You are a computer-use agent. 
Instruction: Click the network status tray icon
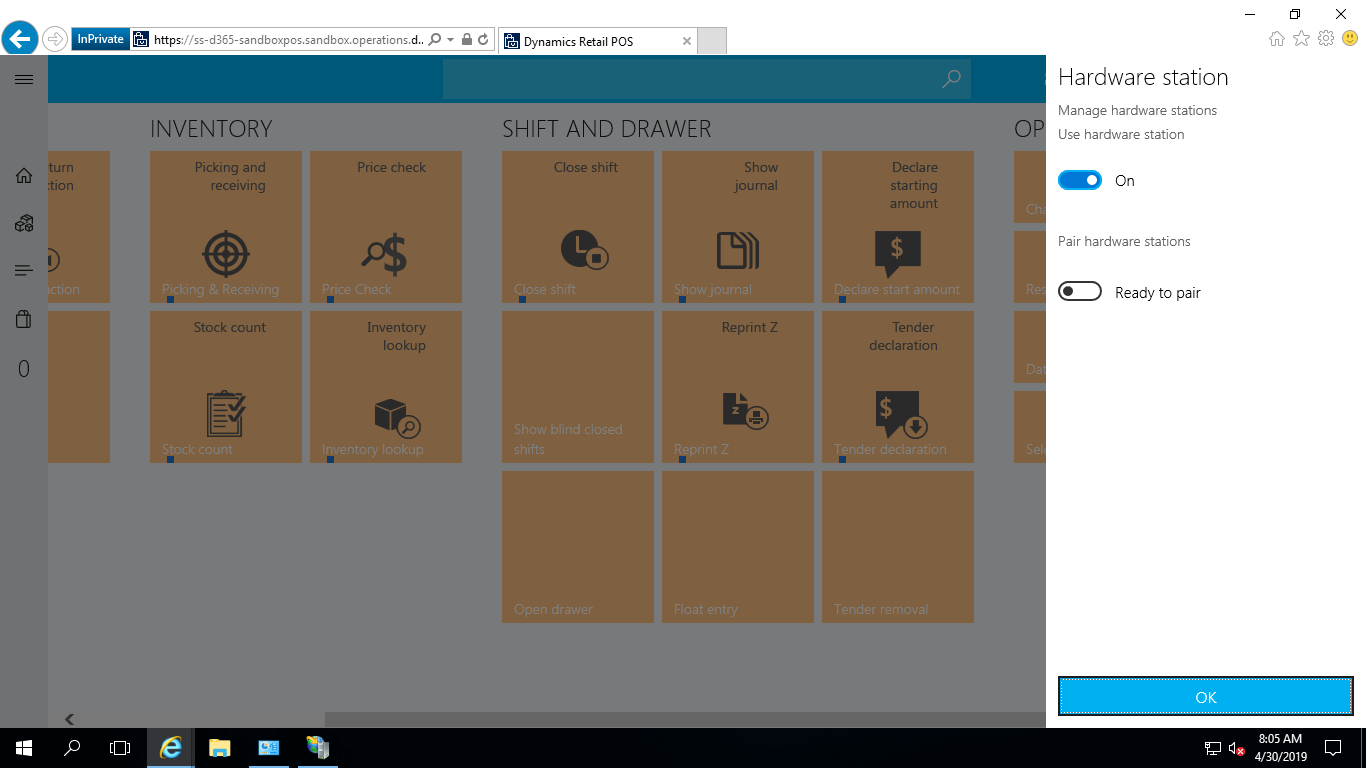[1212, 748]
